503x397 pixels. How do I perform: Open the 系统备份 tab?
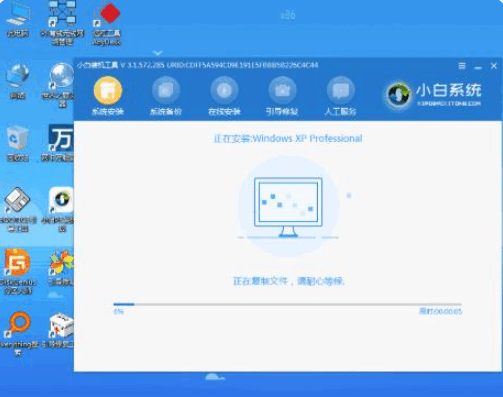point(166,96)
